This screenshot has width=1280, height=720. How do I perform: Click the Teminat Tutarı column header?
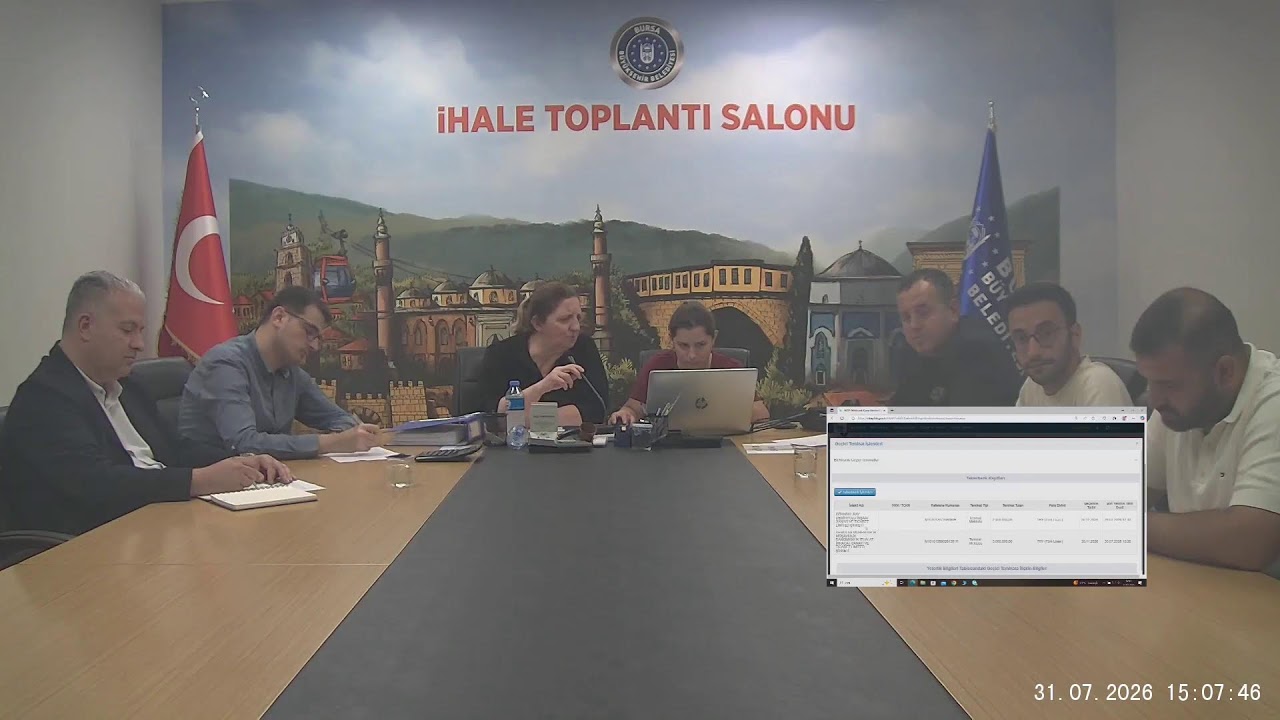coord(1013,505)
